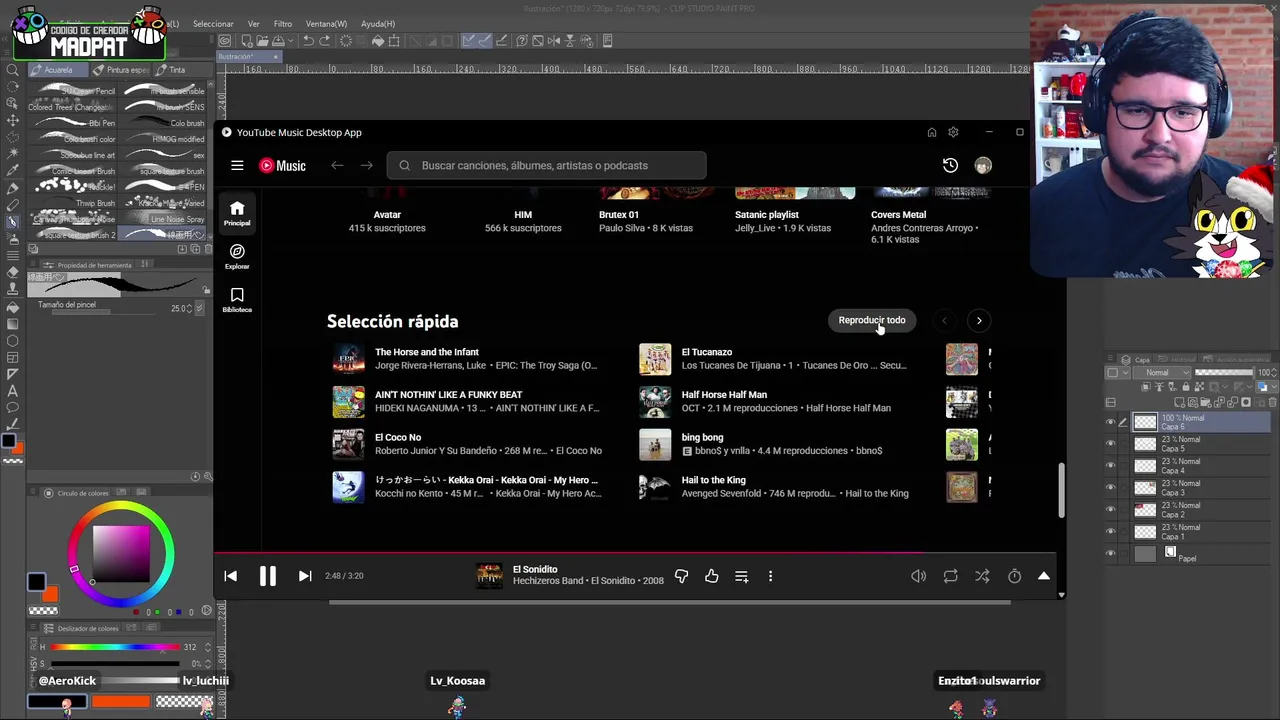
Task: Click YouTube Music vertical scrollbar
Action: point(1061,490)
